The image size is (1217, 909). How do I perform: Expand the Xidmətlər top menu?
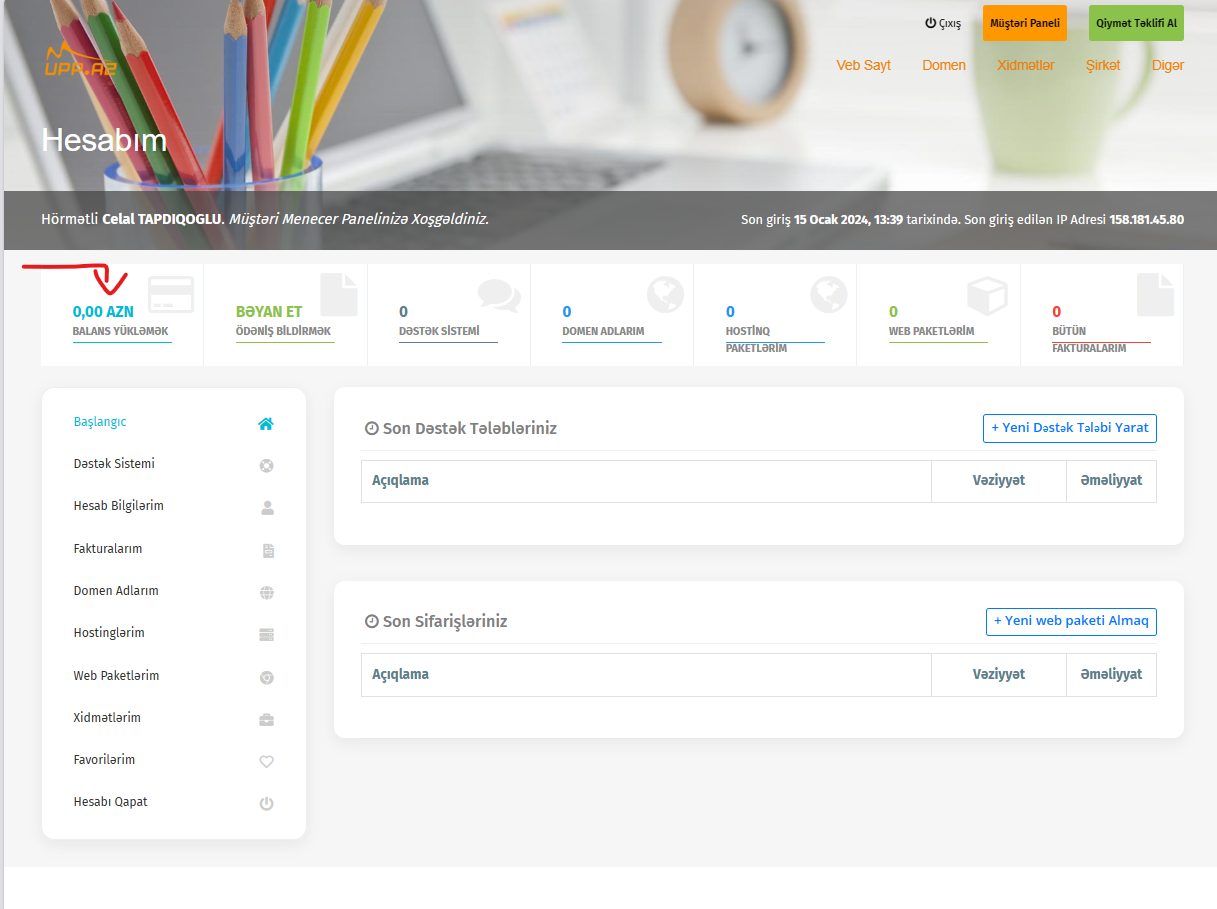click(x=1025, y=65)
